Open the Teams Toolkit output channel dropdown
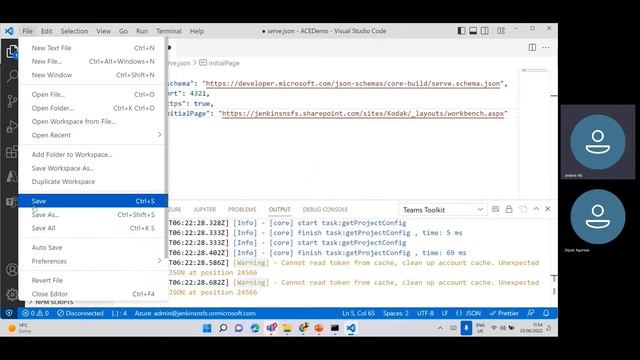Image resolution: width=640 pixels, height=360 pixels. (443, 210)
